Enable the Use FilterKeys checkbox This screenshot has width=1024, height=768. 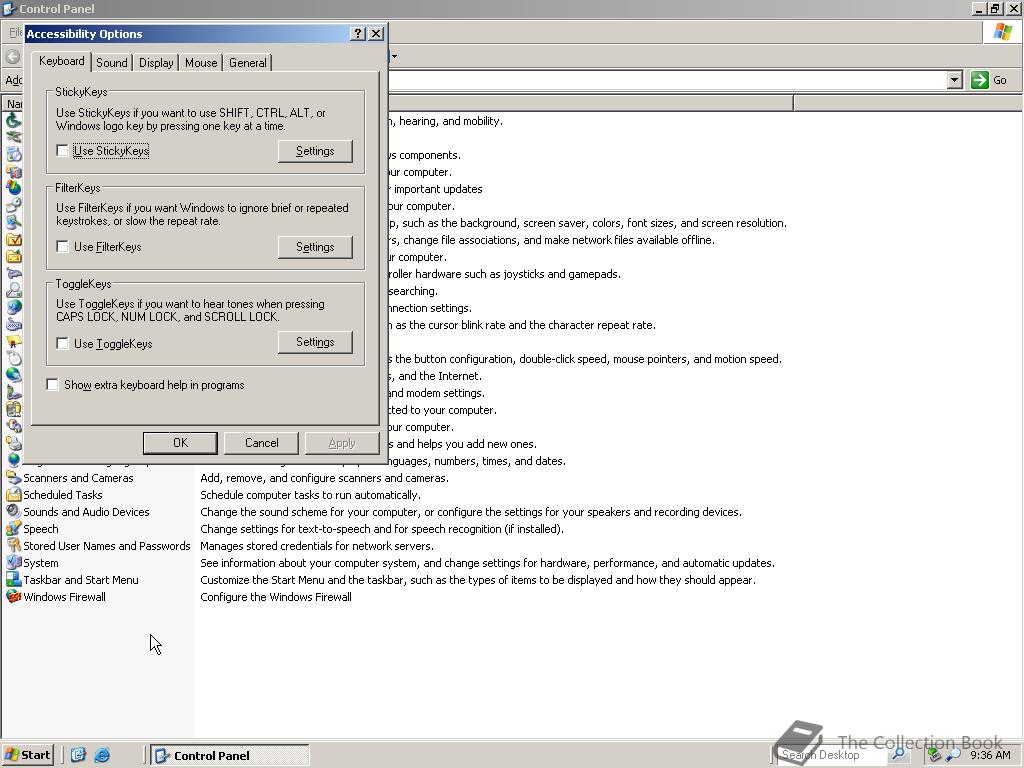coord(62,247)
